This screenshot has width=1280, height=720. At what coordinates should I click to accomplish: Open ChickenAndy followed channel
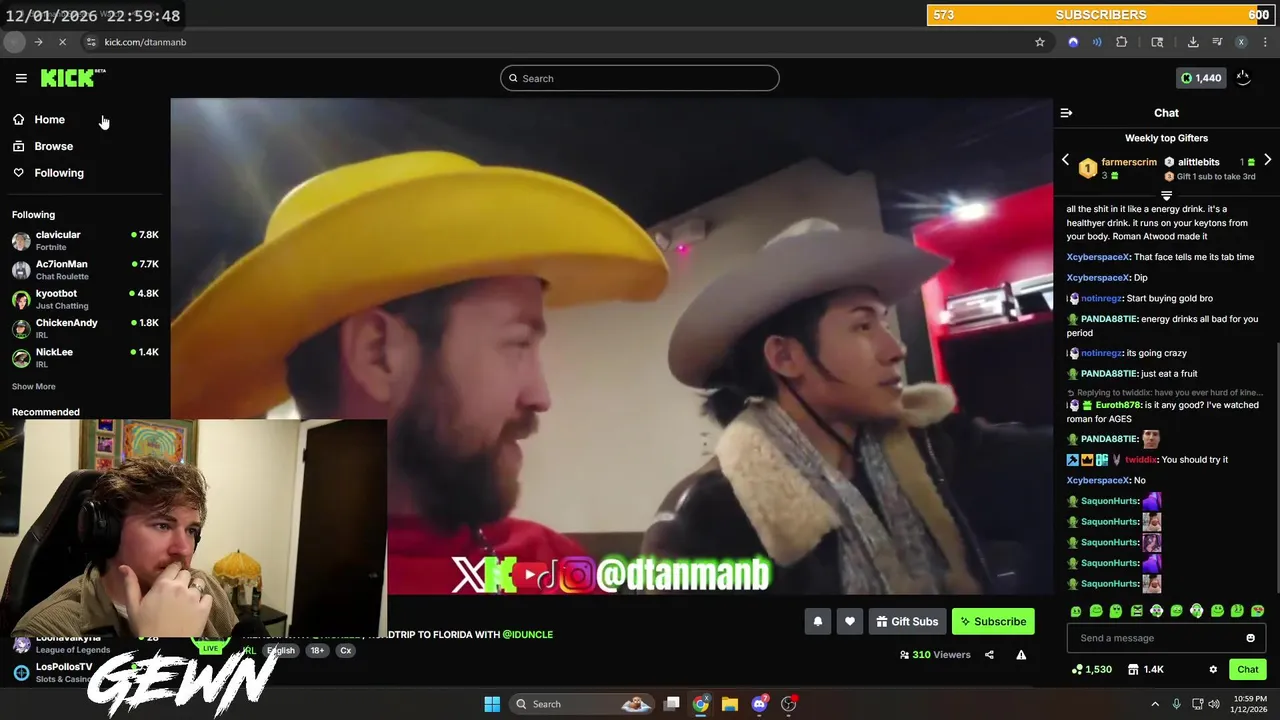85,328
